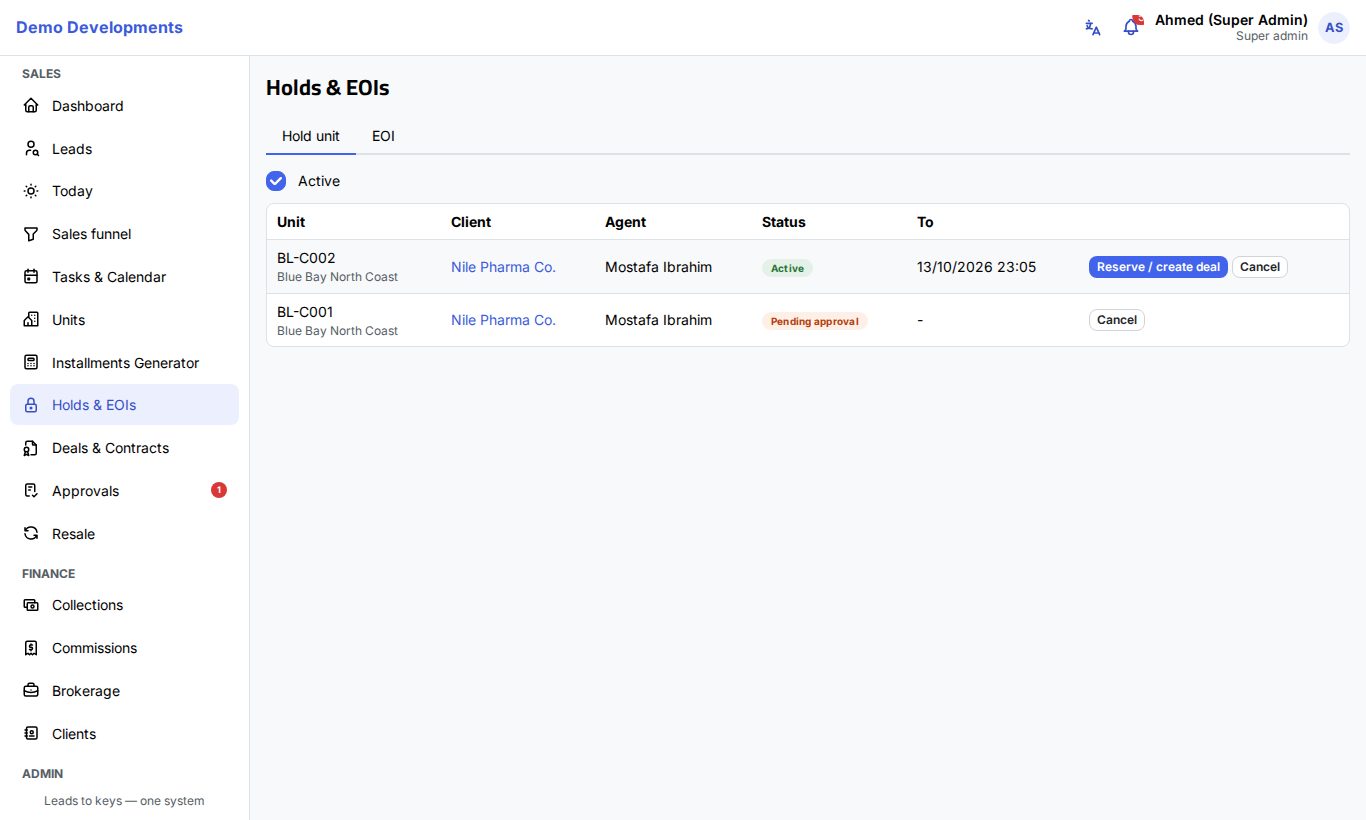Screen dimensions: 1366x820
Task: Open Nile Pharma Co. link in BL-C002 row
Action: pyautogui.click(x=503, y=267)
